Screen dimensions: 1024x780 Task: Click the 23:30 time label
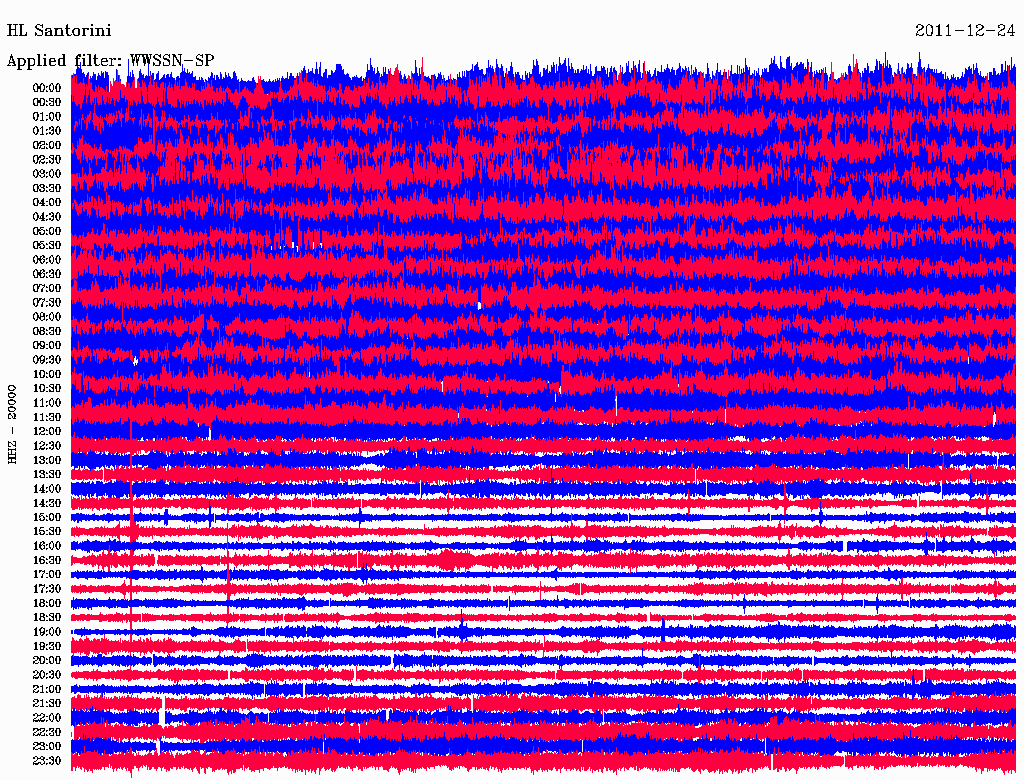47,760
